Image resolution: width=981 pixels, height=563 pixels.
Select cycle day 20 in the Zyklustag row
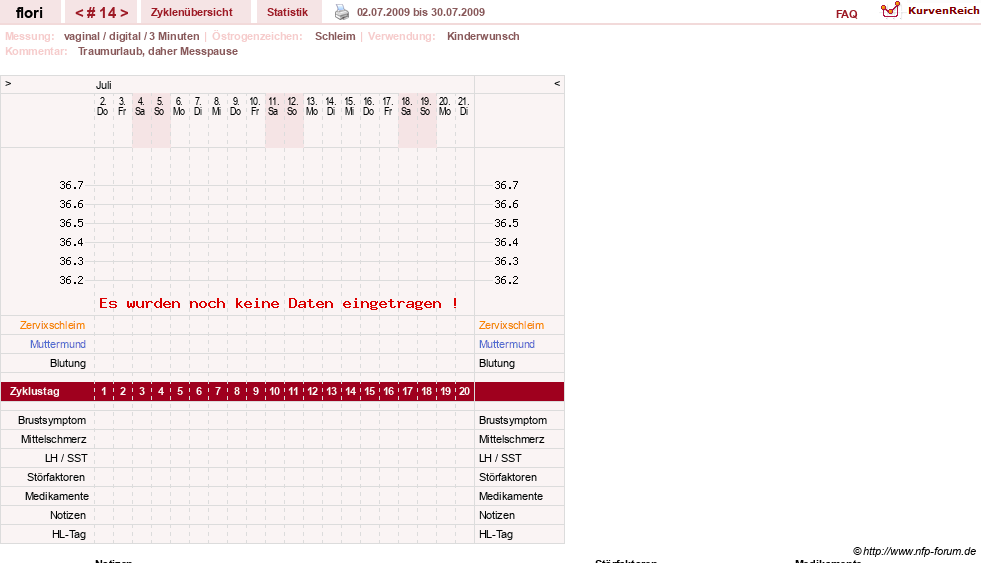pos(464,392)
